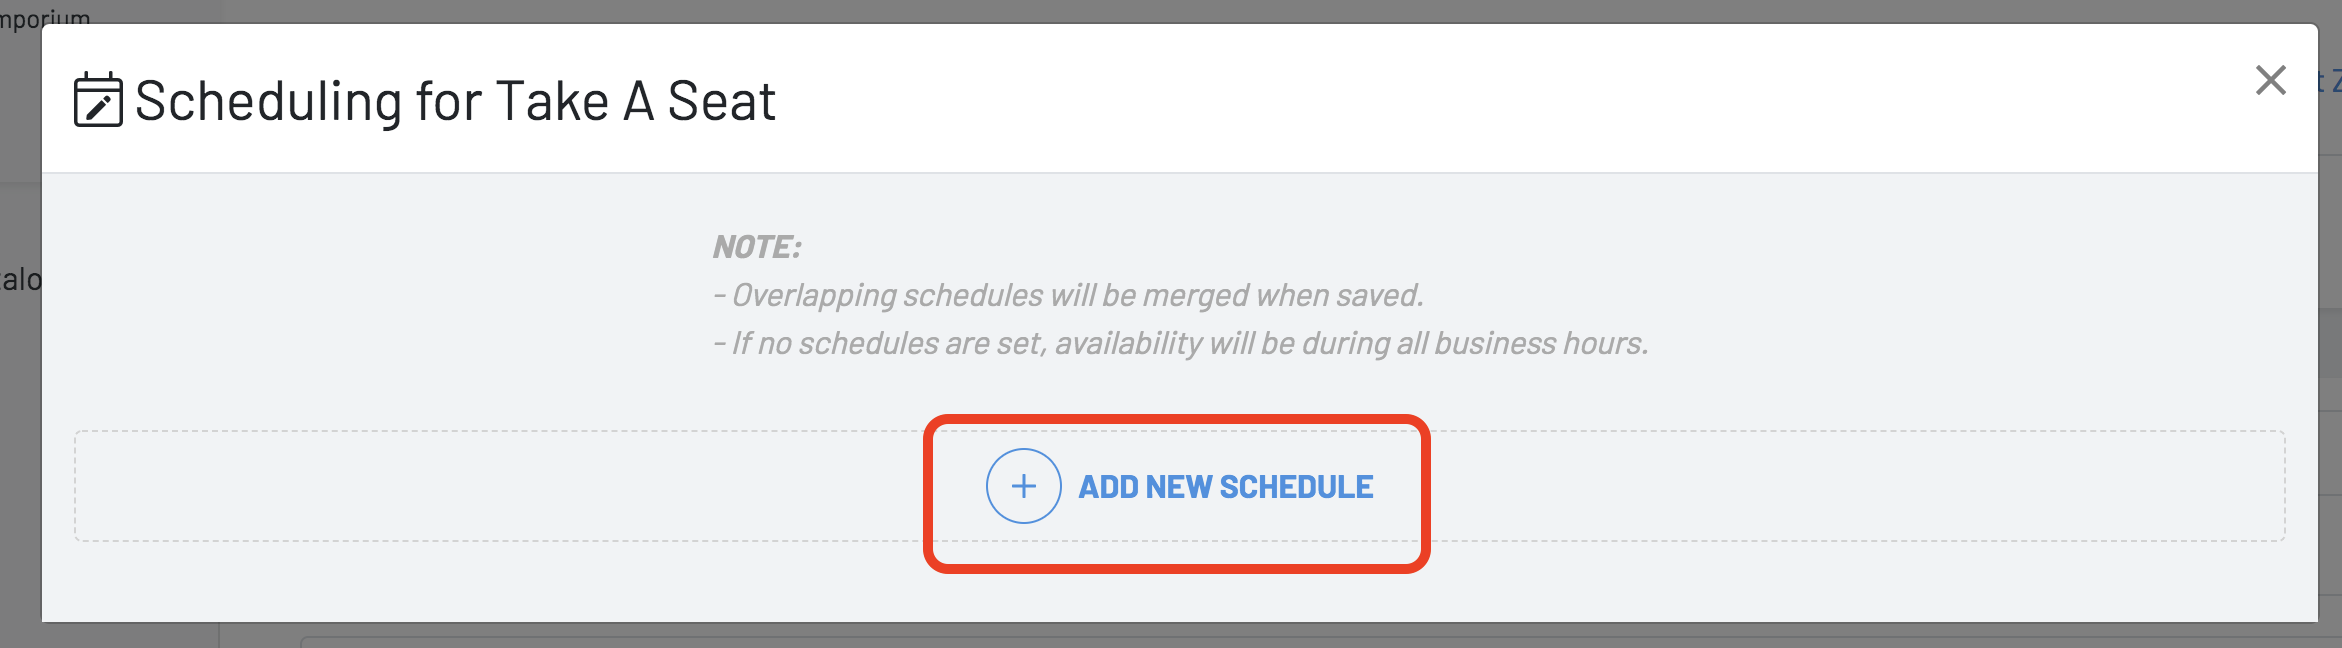
Task: Click empty dashed area left of plus icon
Action: tap(500, 486)
